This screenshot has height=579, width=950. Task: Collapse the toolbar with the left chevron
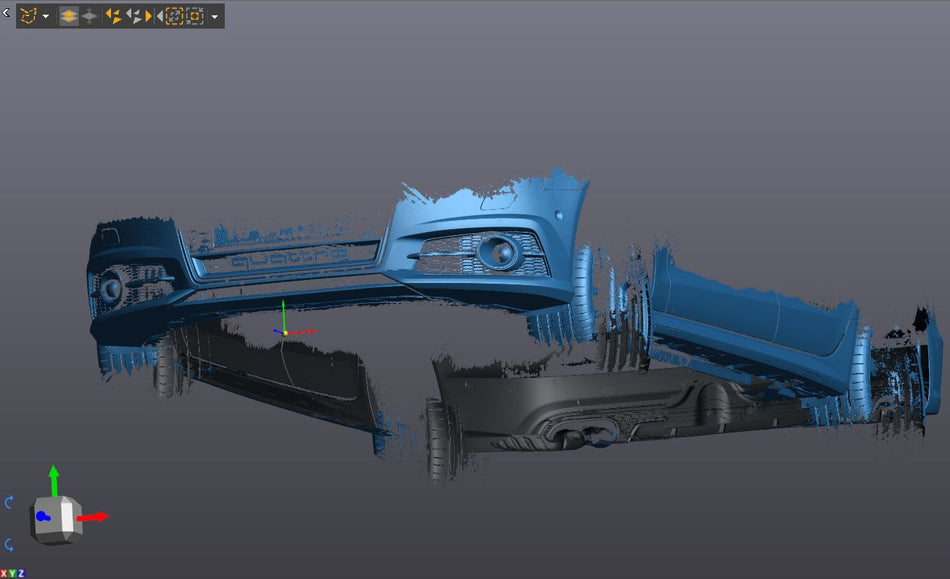6,13
